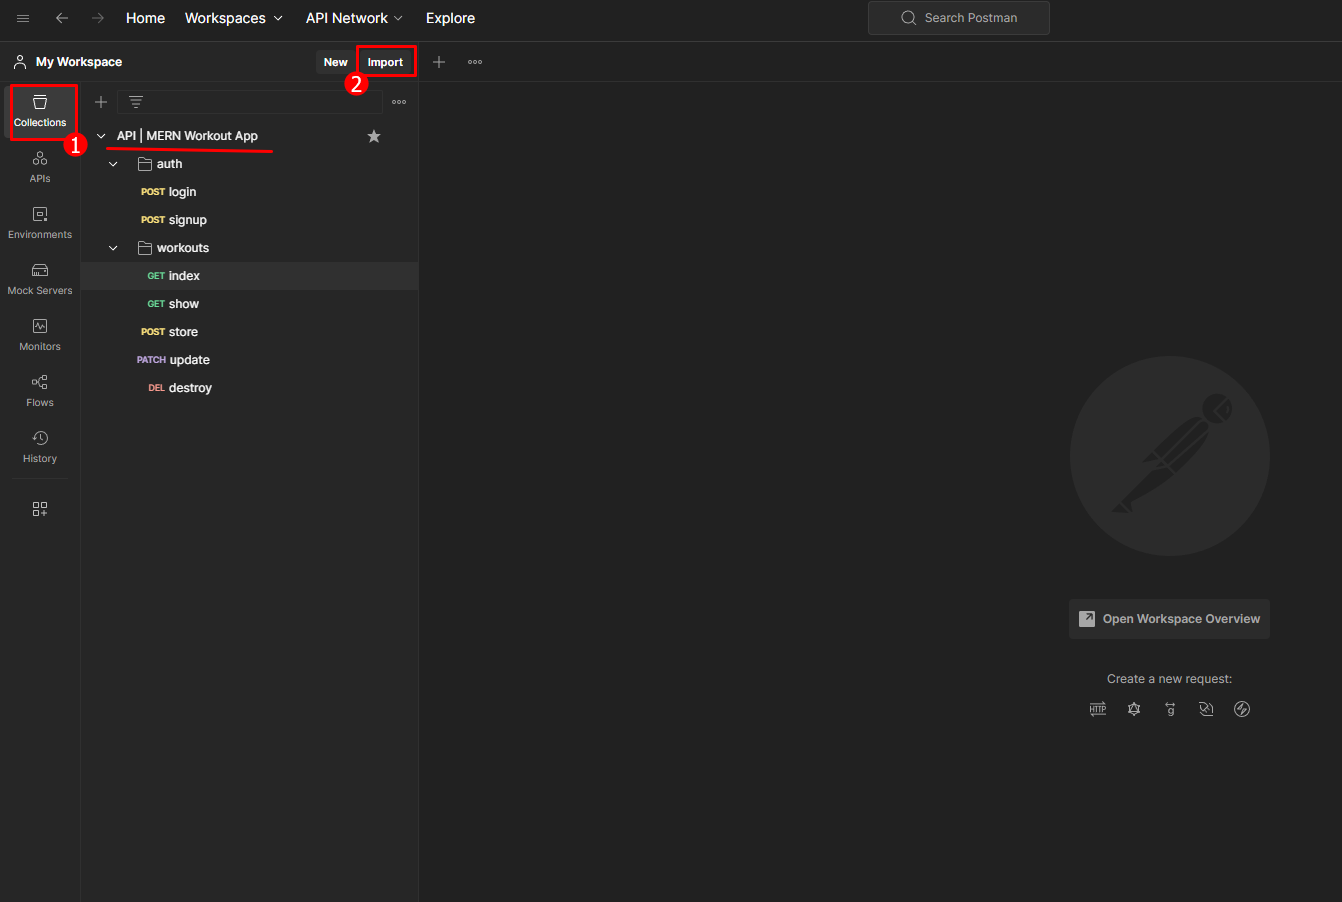Viewport: 1342px width, 902px height.
Task: Open the PATCH update request
Action: click(x=173, y=360)
